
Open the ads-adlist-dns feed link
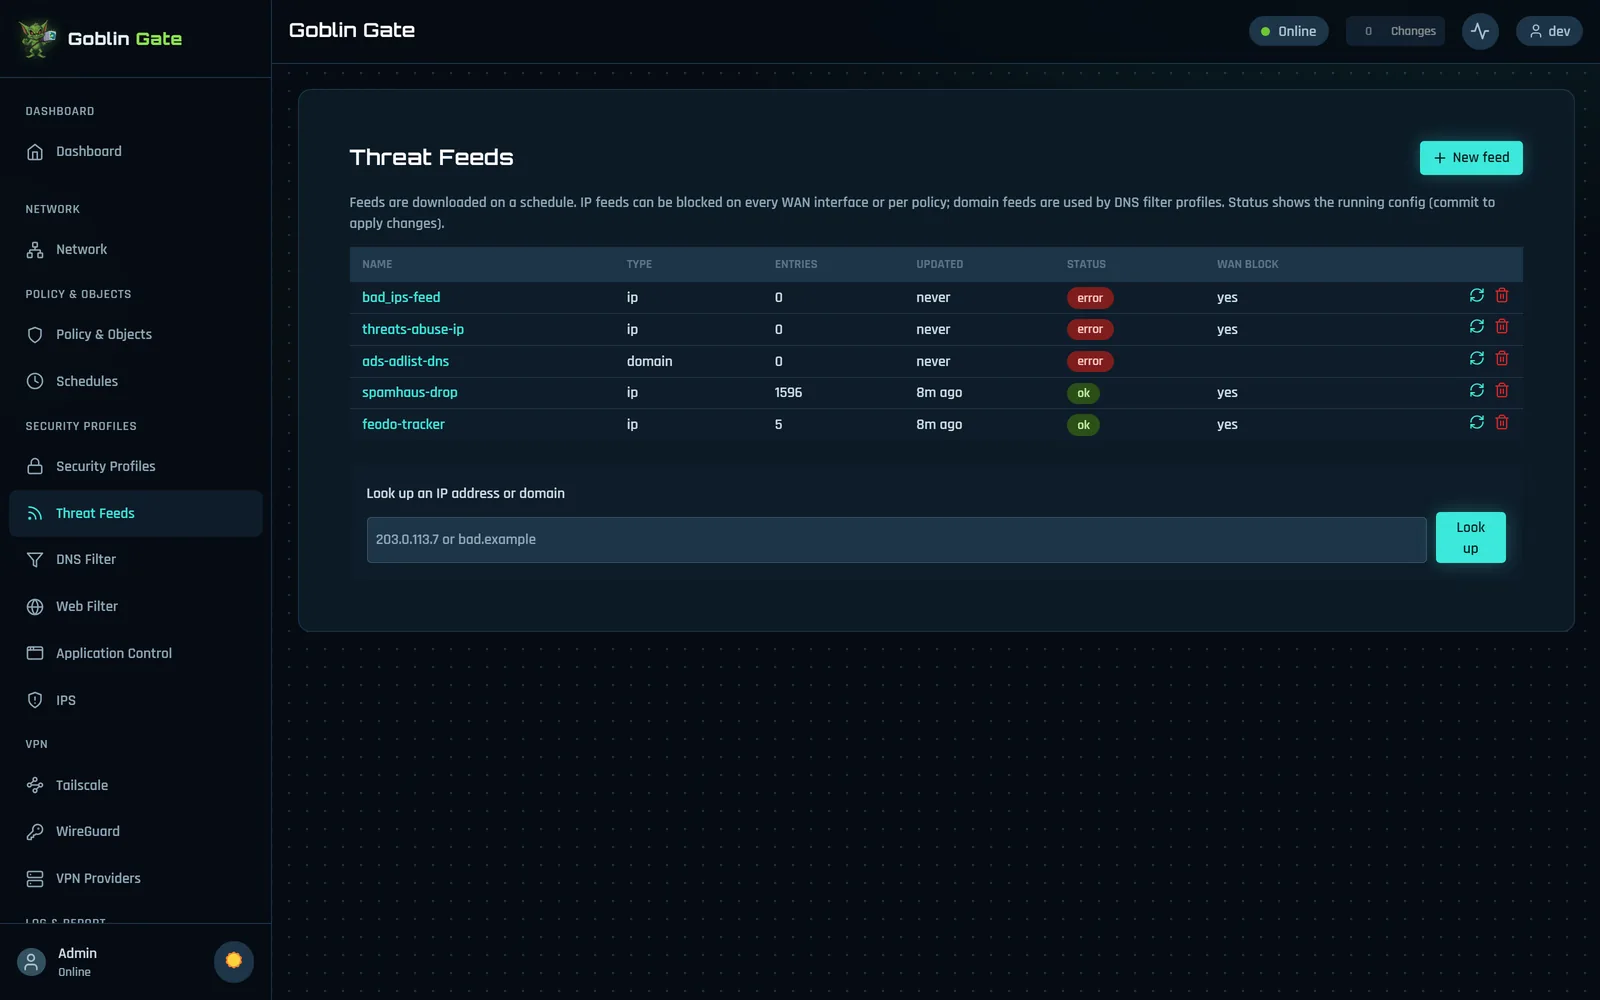point(405,361)
